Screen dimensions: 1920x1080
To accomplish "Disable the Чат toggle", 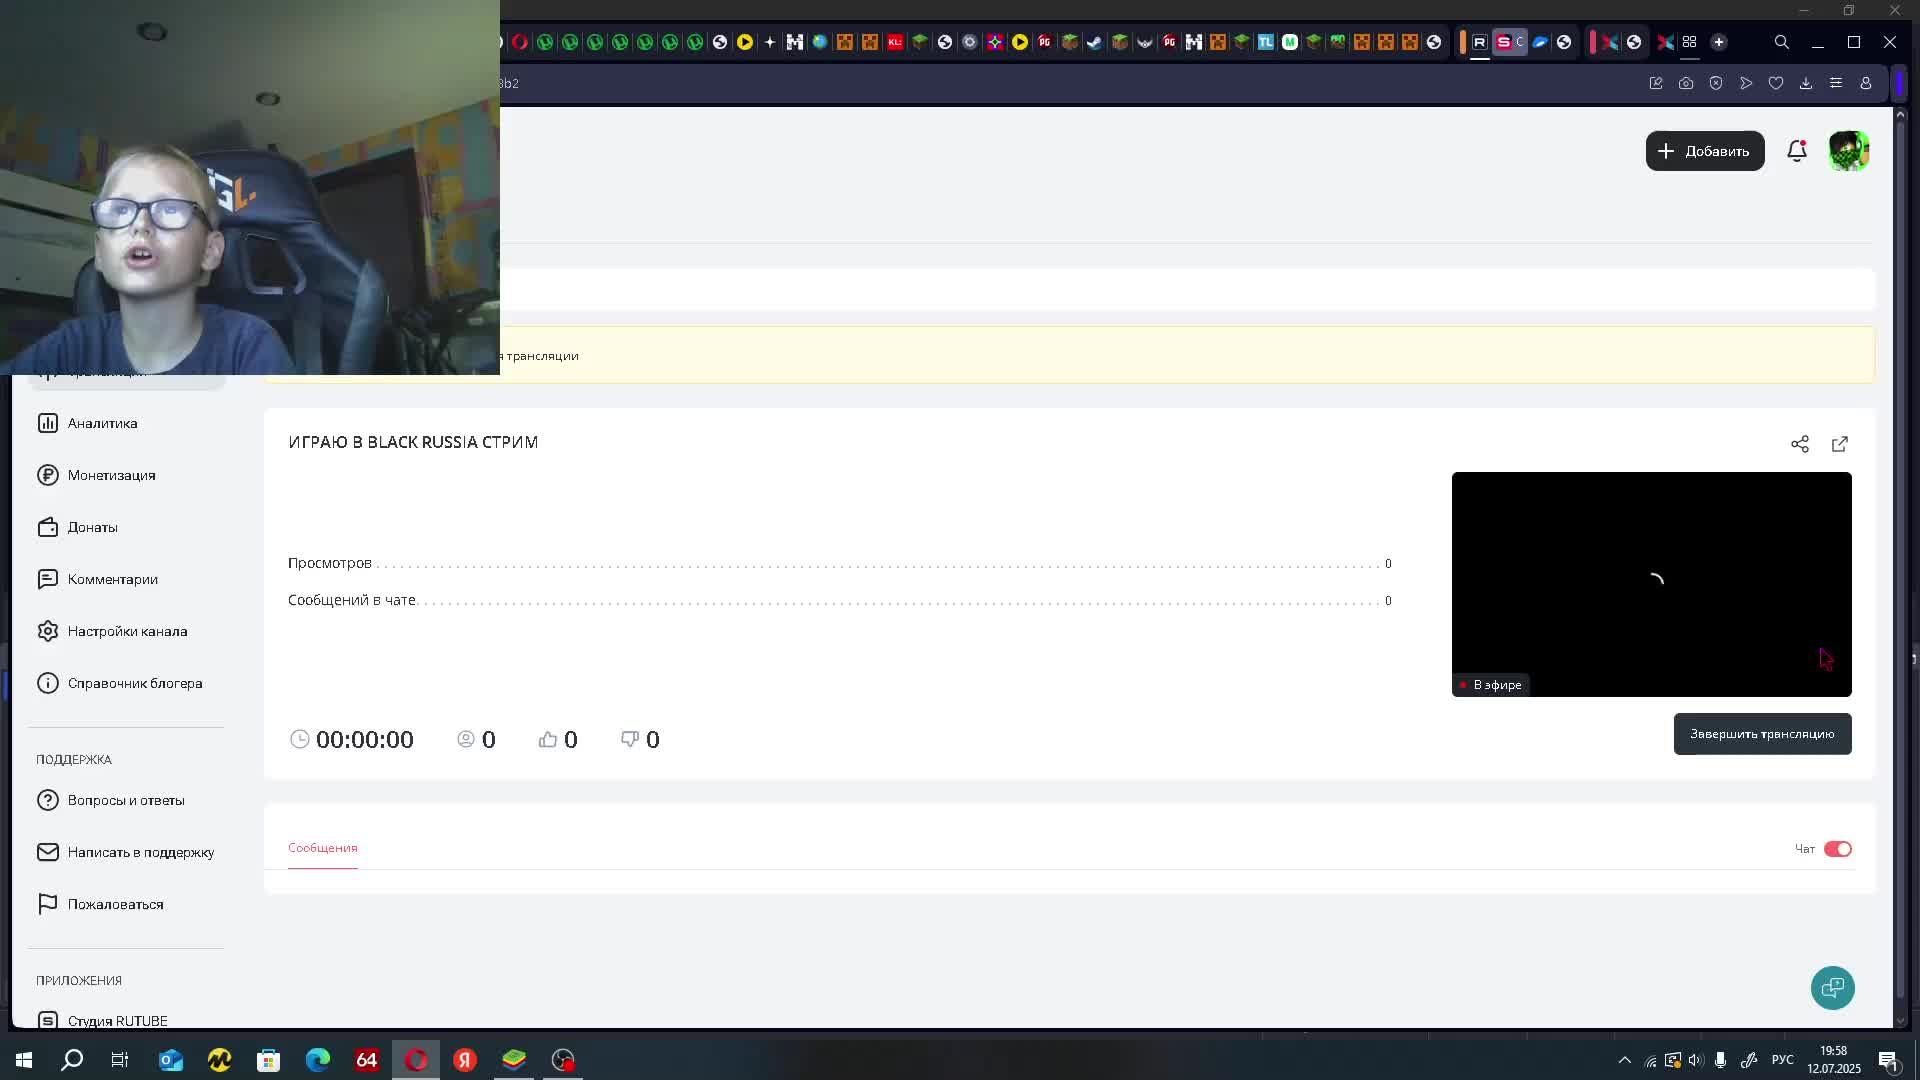I will tap(1837, 849).
